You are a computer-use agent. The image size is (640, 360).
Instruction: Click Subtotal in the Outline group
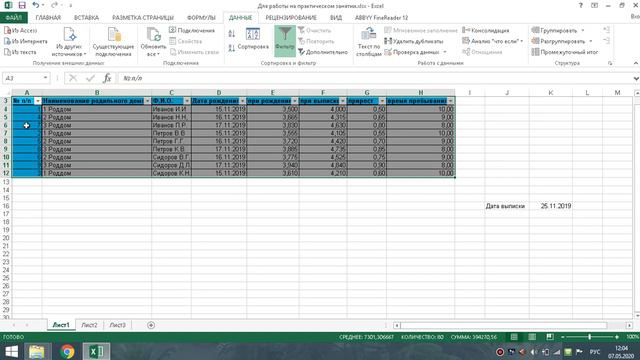[x=564, y=52]
